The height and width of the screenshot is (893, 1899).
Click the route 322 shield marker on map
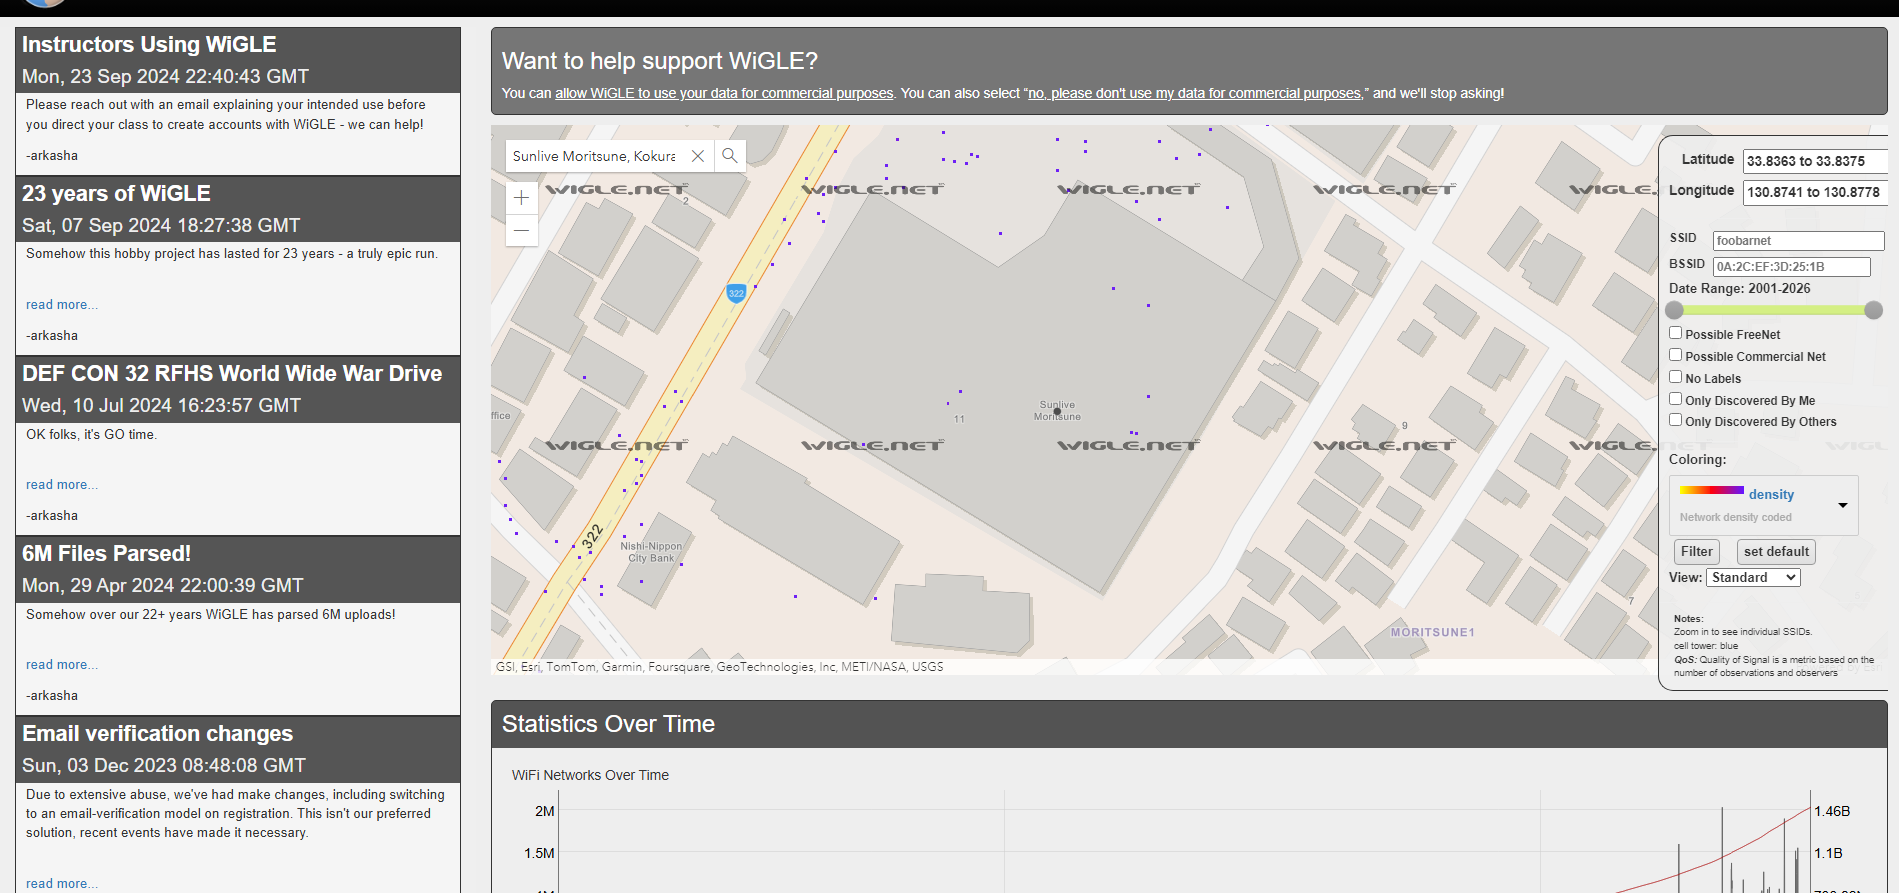[x=736, y=293]
